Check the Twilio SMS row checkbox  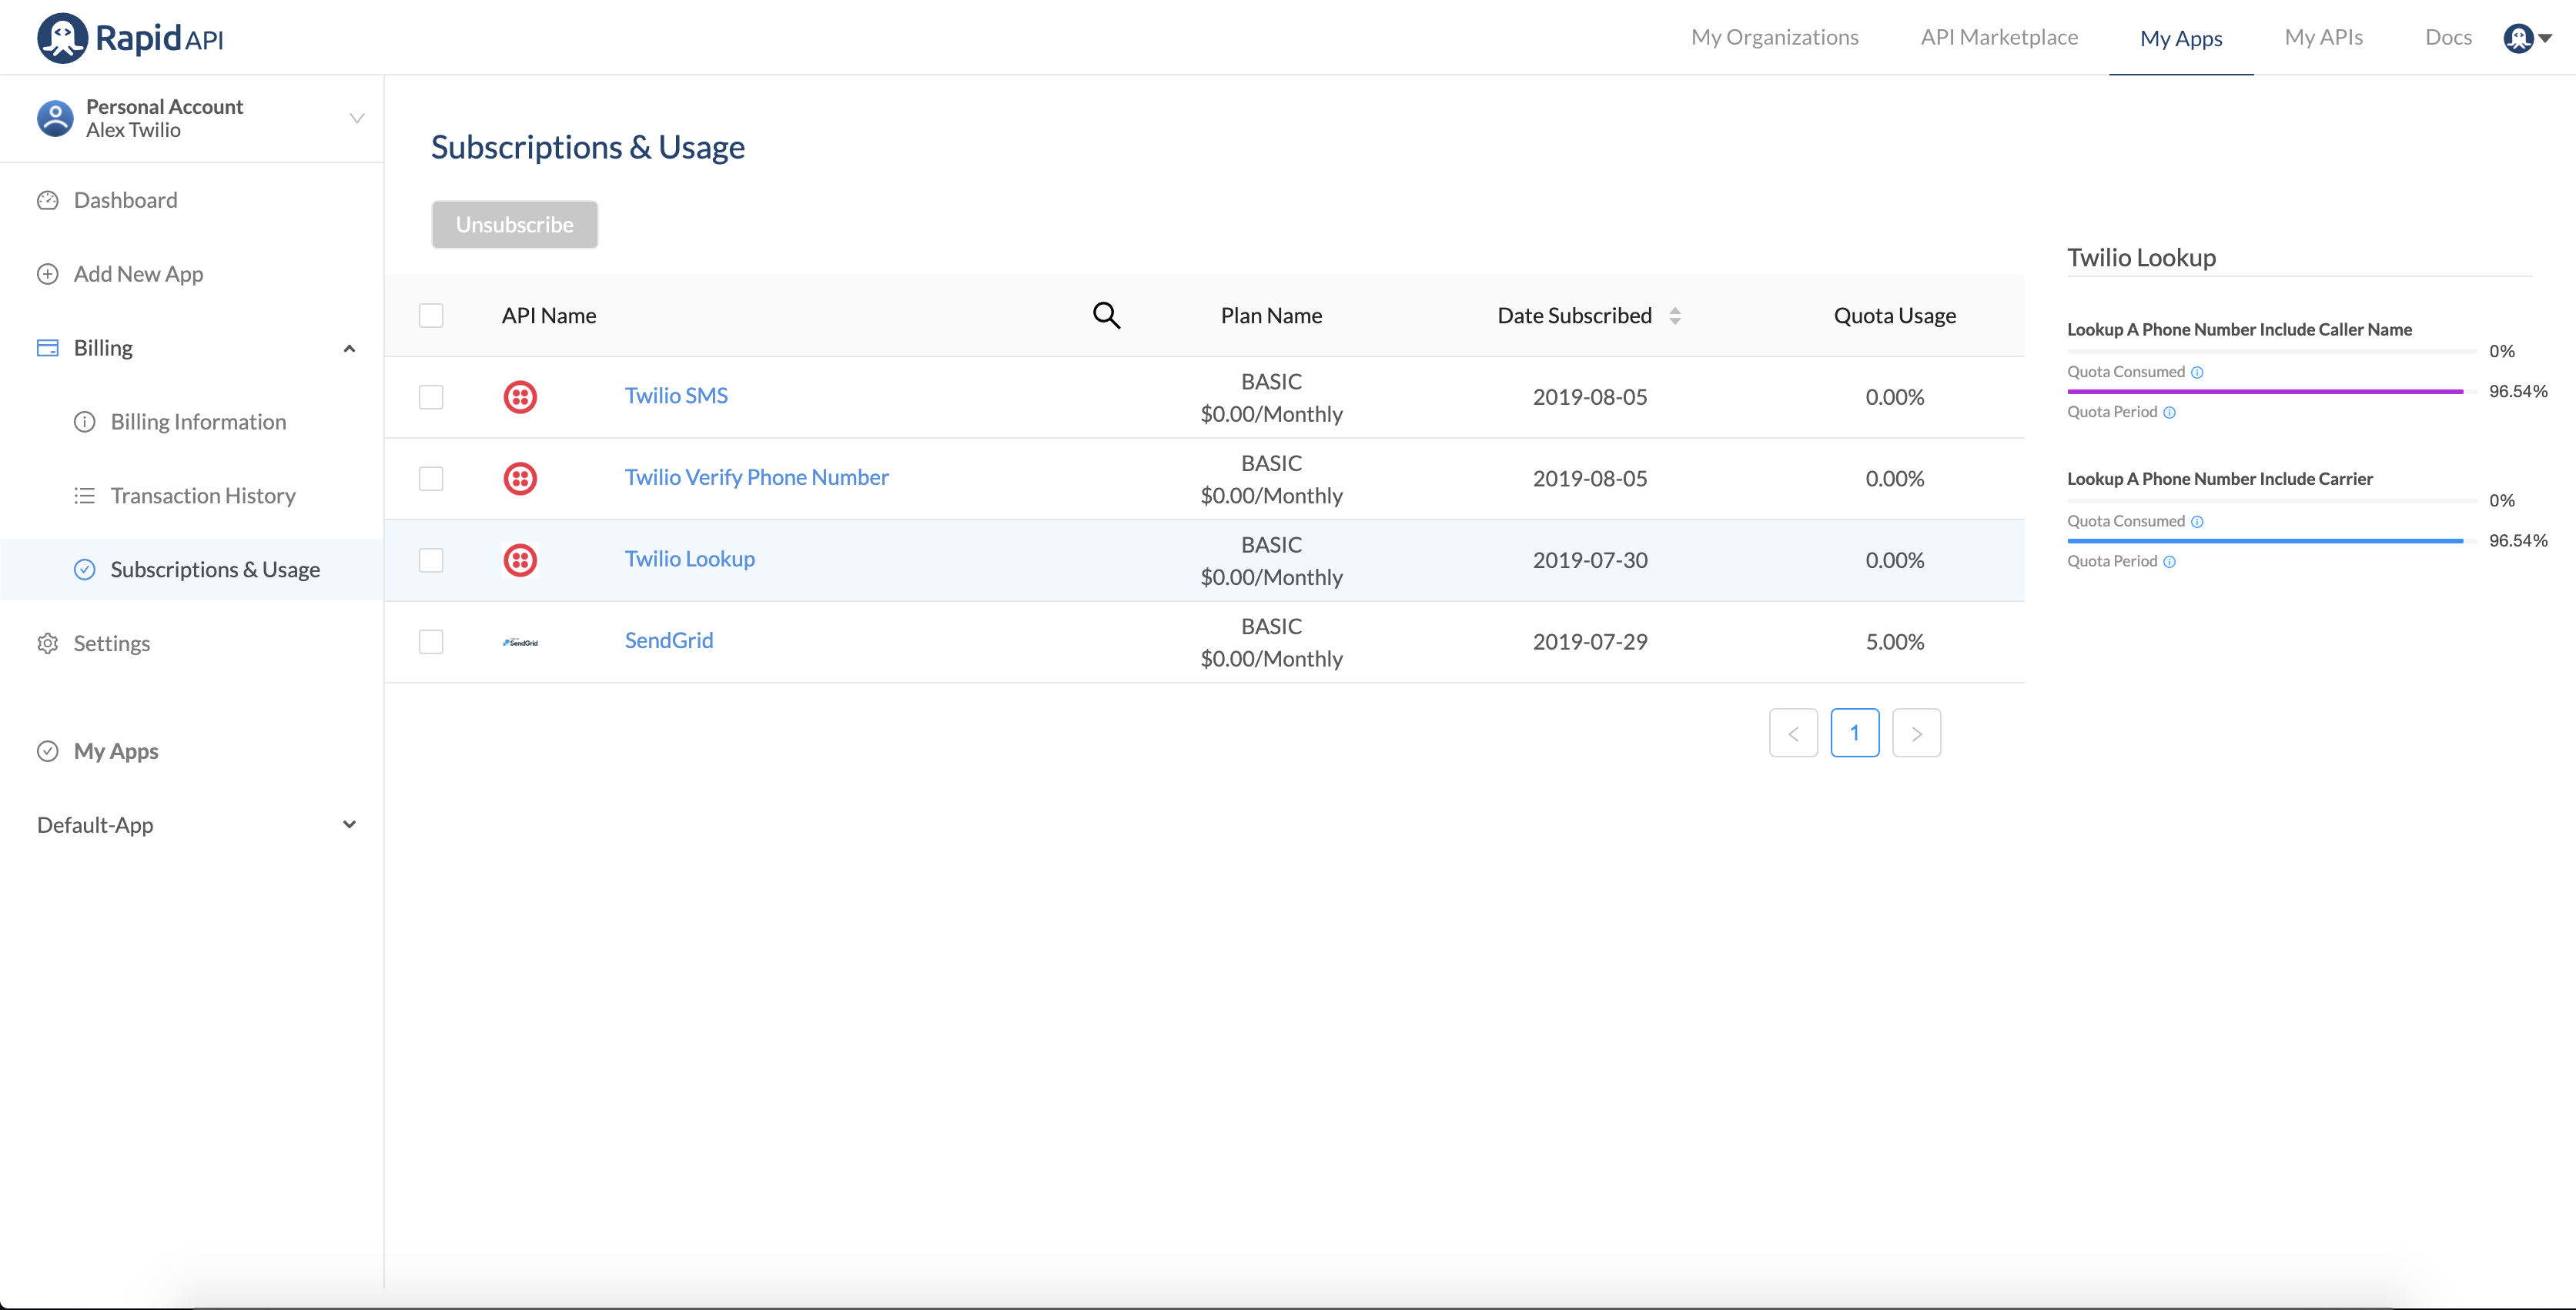point(431,397)
